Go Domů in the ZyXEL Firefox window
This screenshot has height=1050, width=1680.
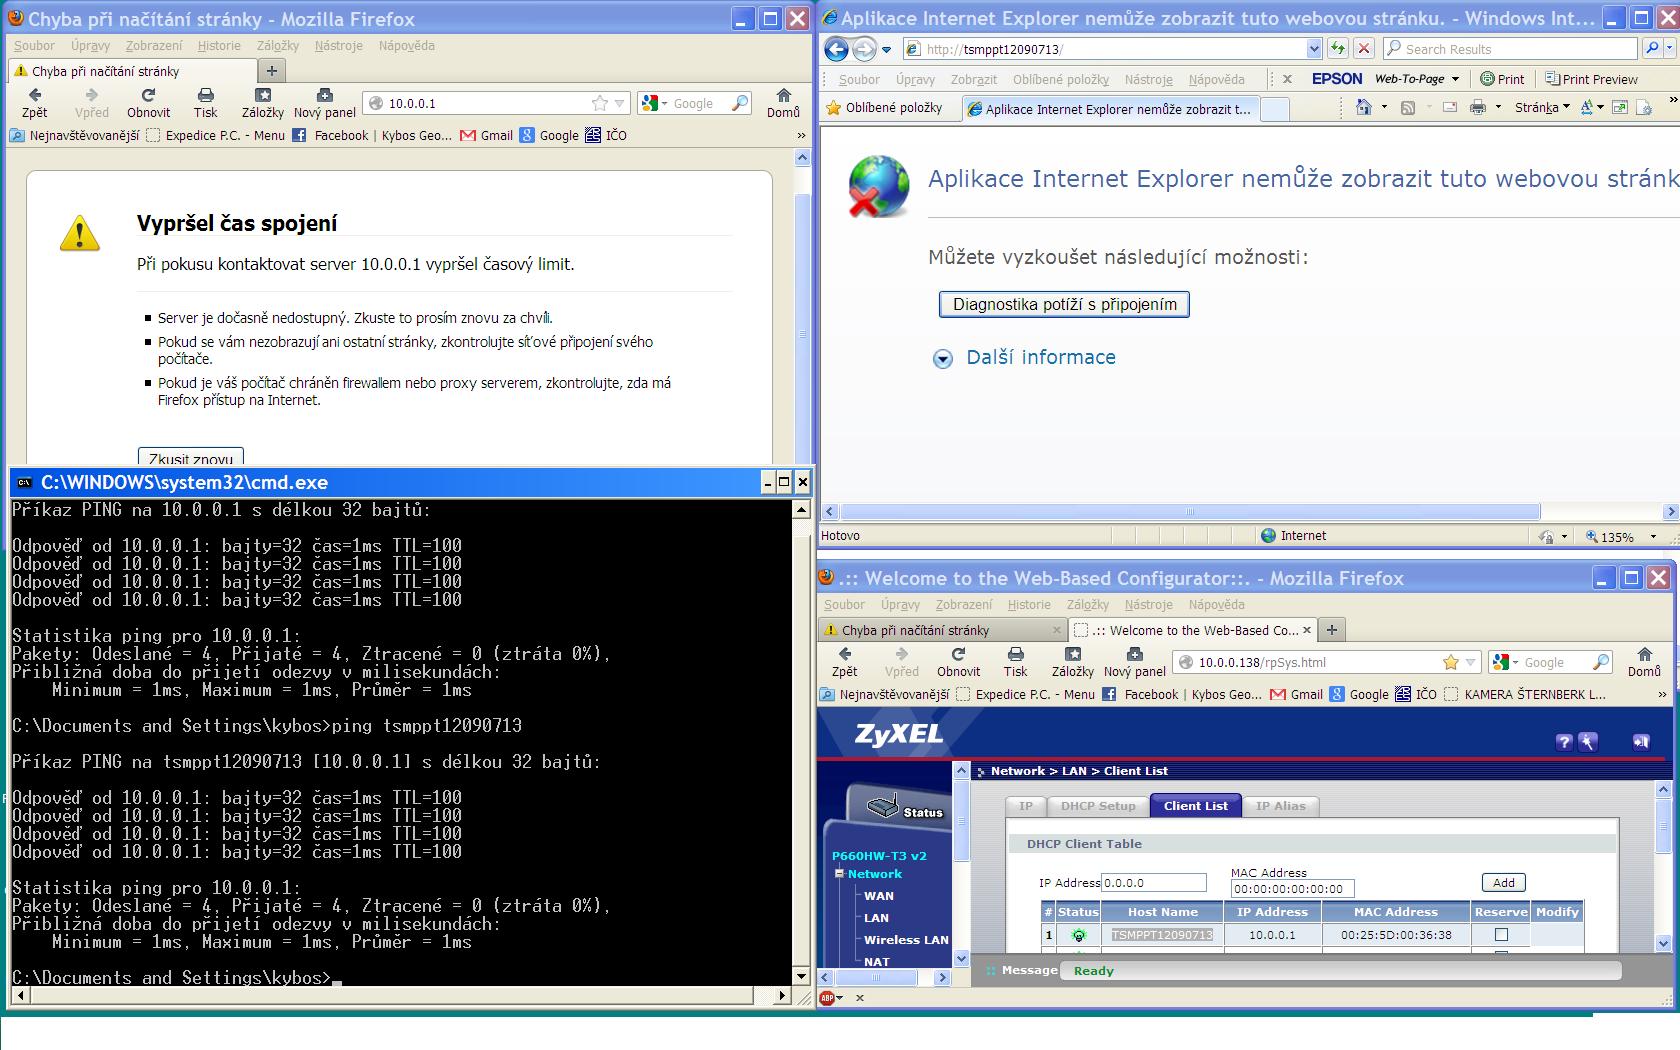(x=1643, y=661)
